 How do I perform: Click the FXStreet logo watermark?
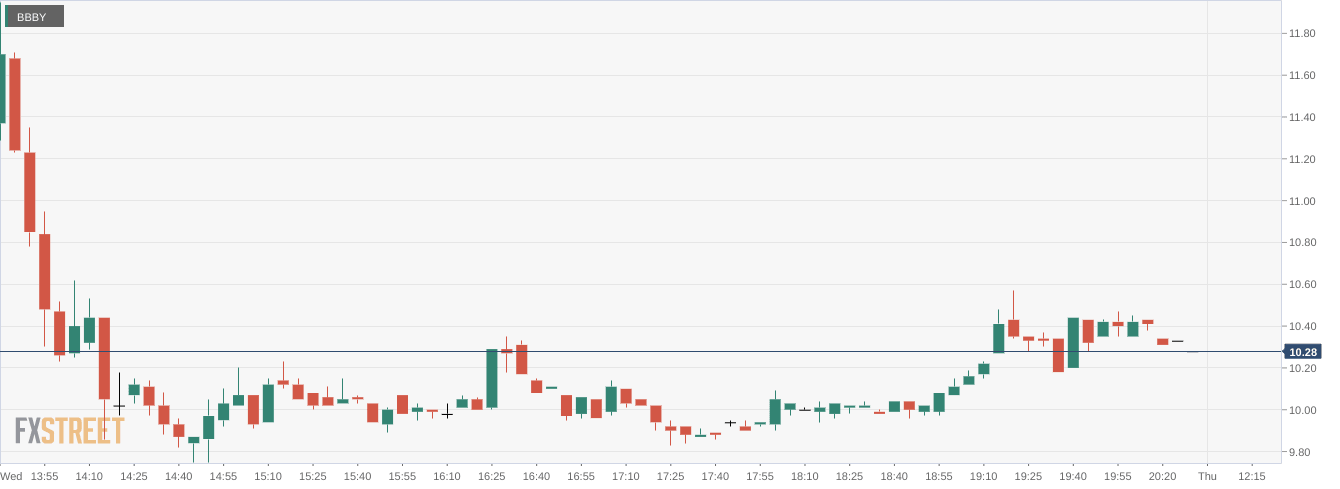point(69,431)
